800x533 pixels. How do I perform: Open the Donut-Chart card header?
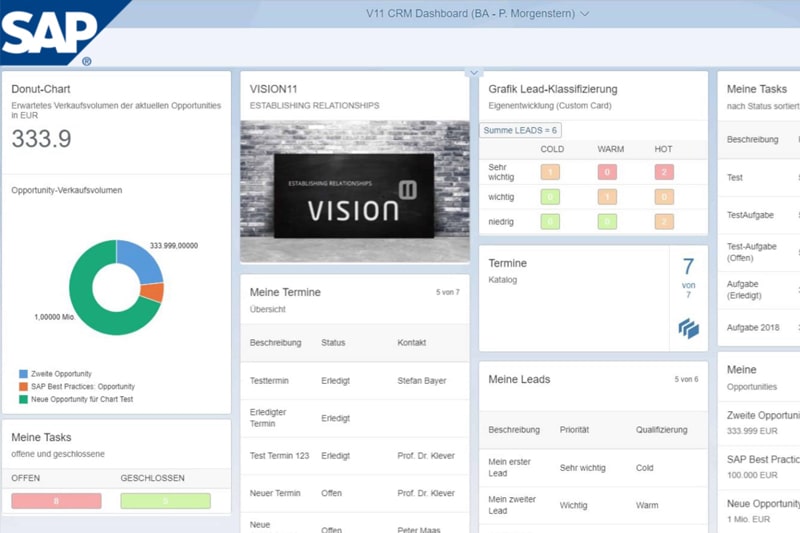(116, 101)
